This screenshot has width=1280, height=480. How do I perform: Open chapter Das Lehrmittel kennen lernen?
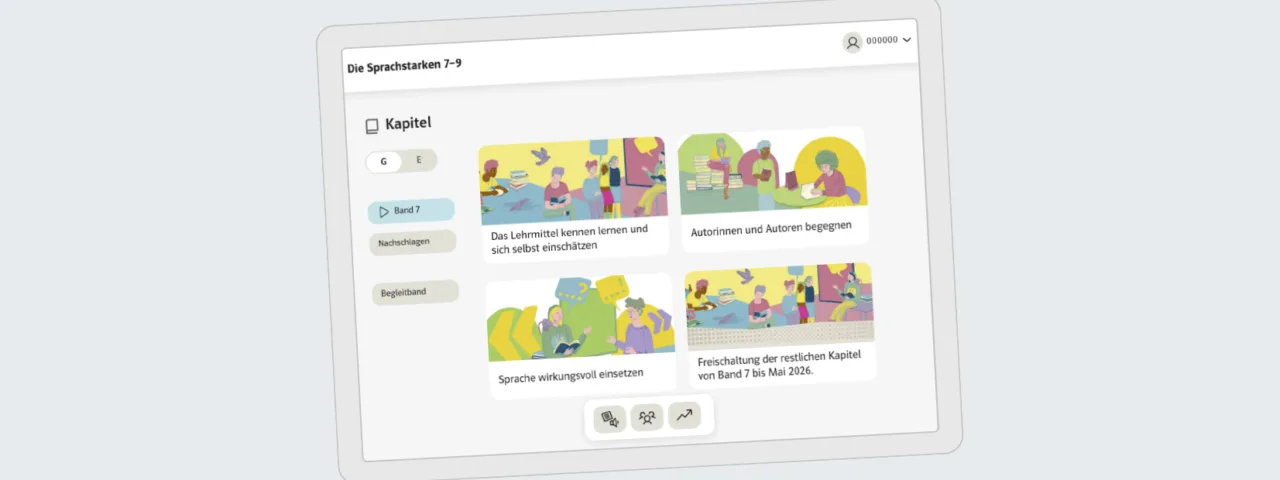coord(575,200)
